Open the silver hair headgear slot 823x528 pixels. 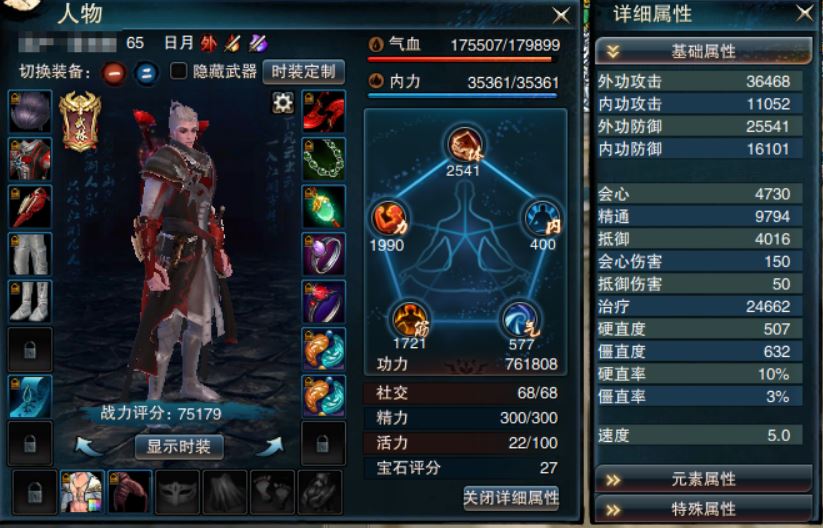click(30, 111)
